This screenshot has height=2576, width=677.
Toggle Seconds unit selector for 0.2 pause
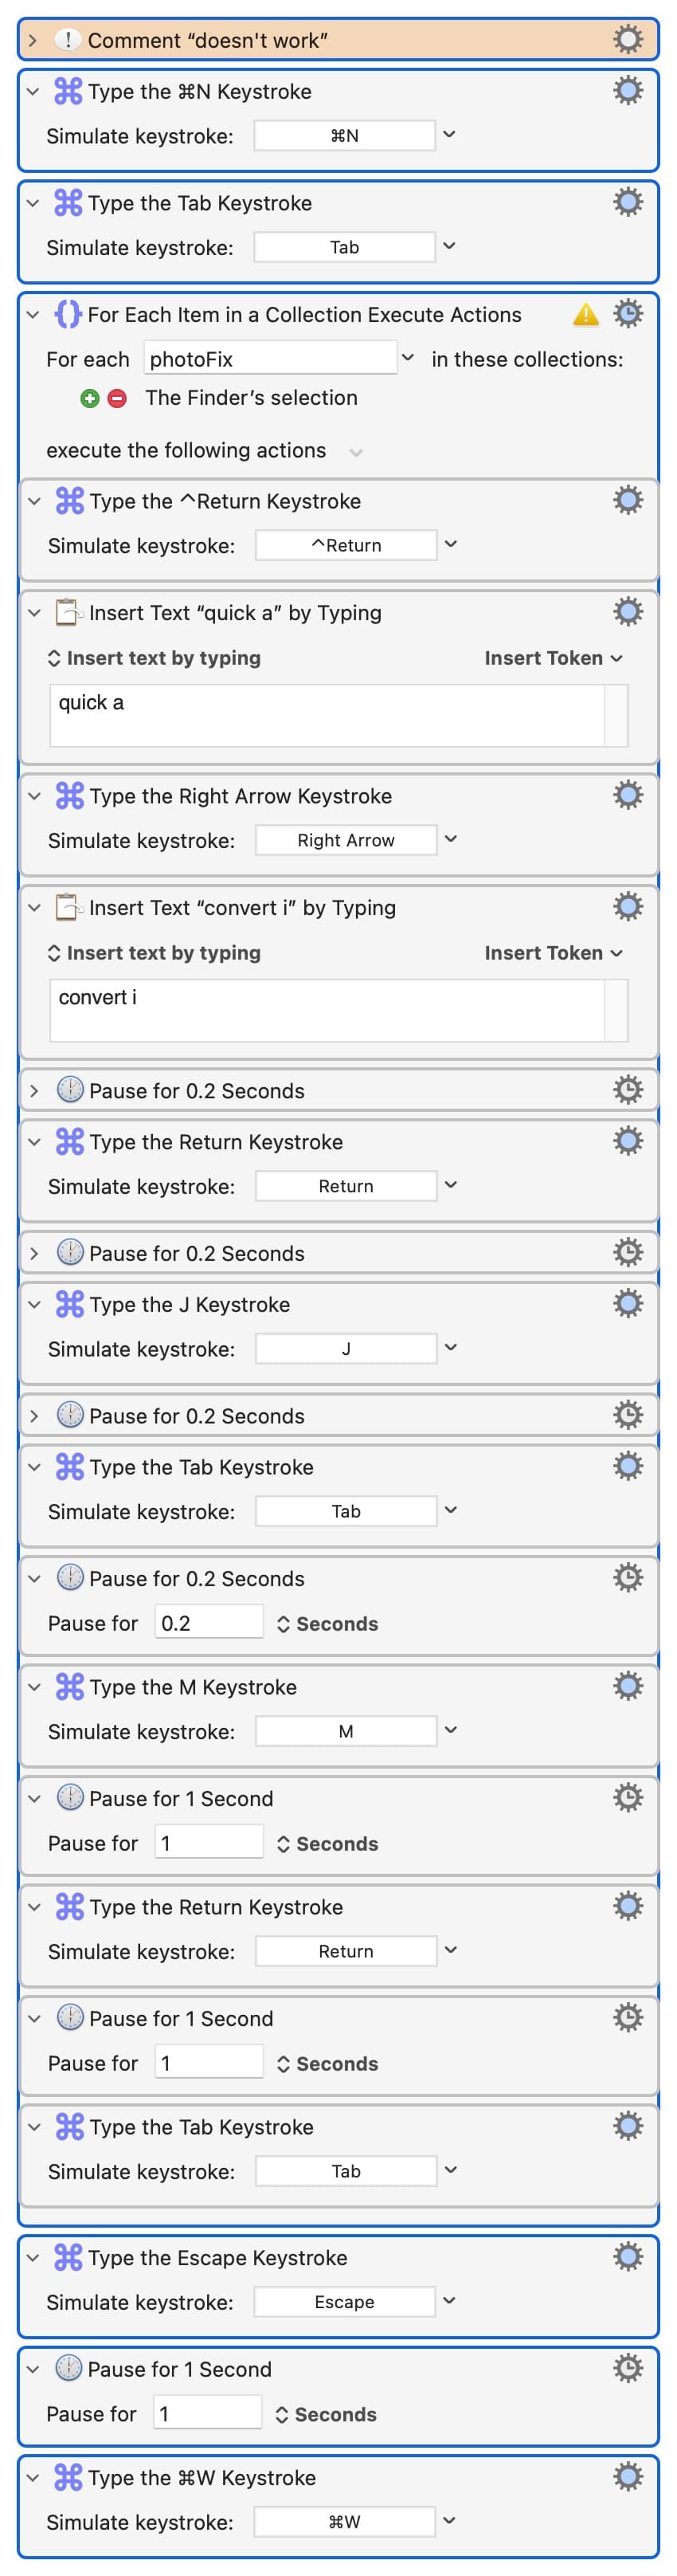(327, 1623)
